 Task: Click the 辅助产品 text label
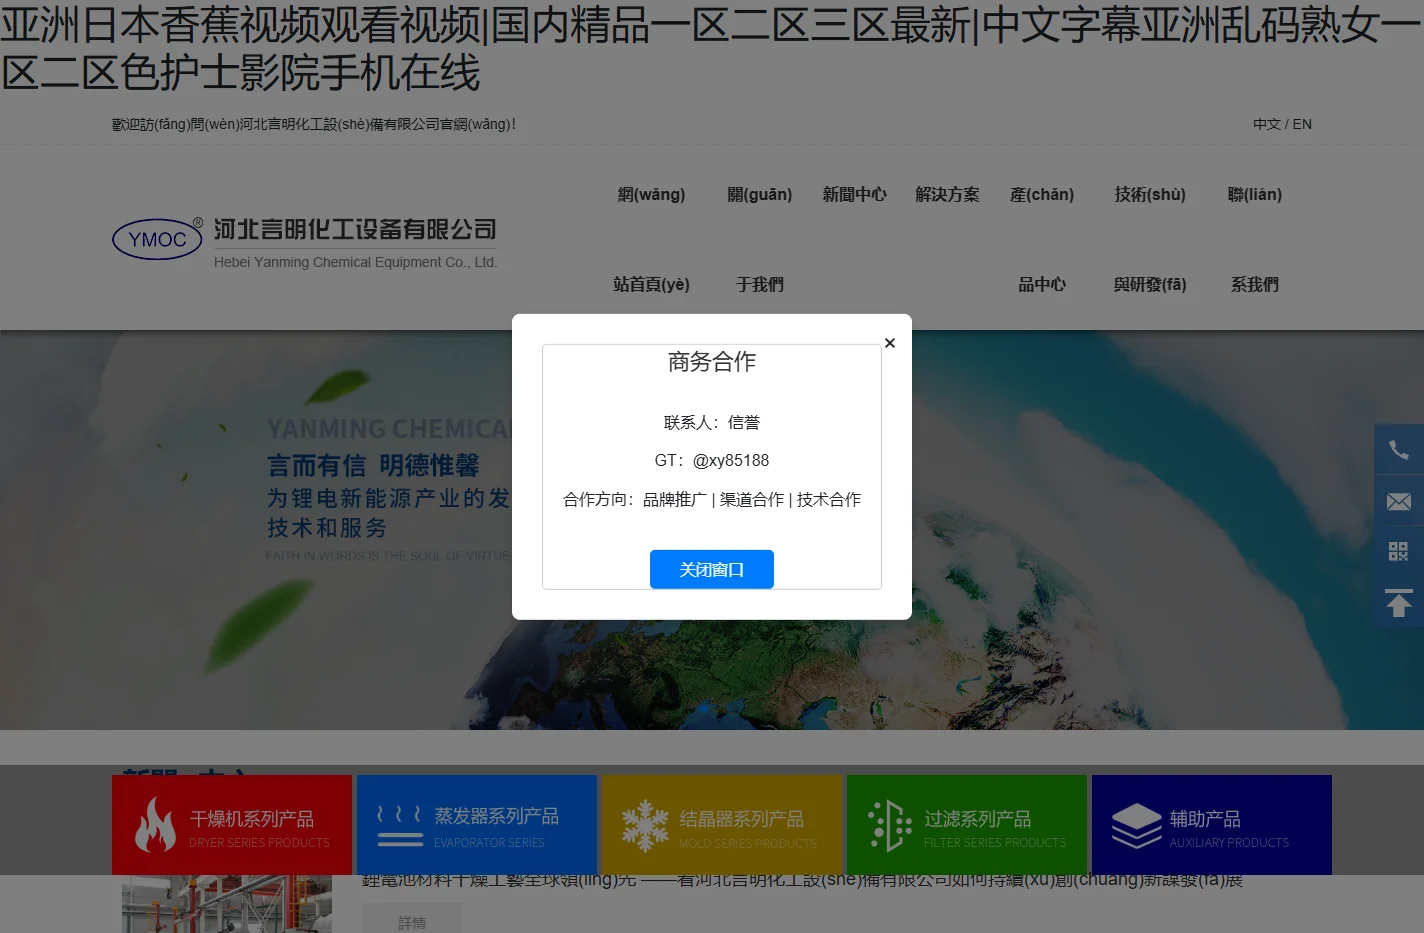pos(1205,819)
